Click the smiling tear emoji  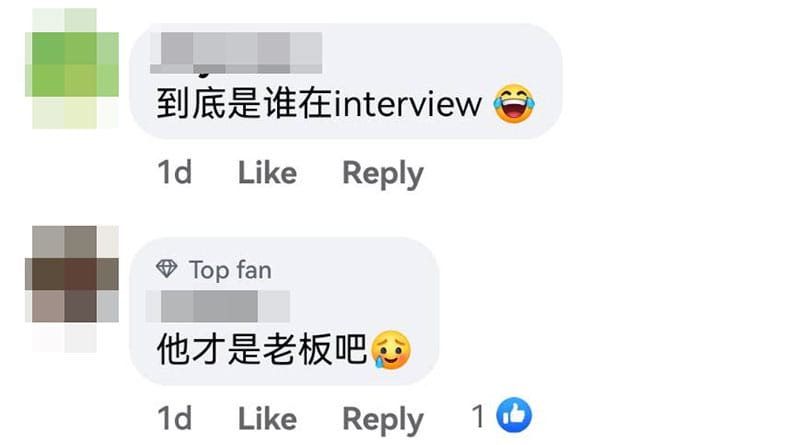point(390,350)
